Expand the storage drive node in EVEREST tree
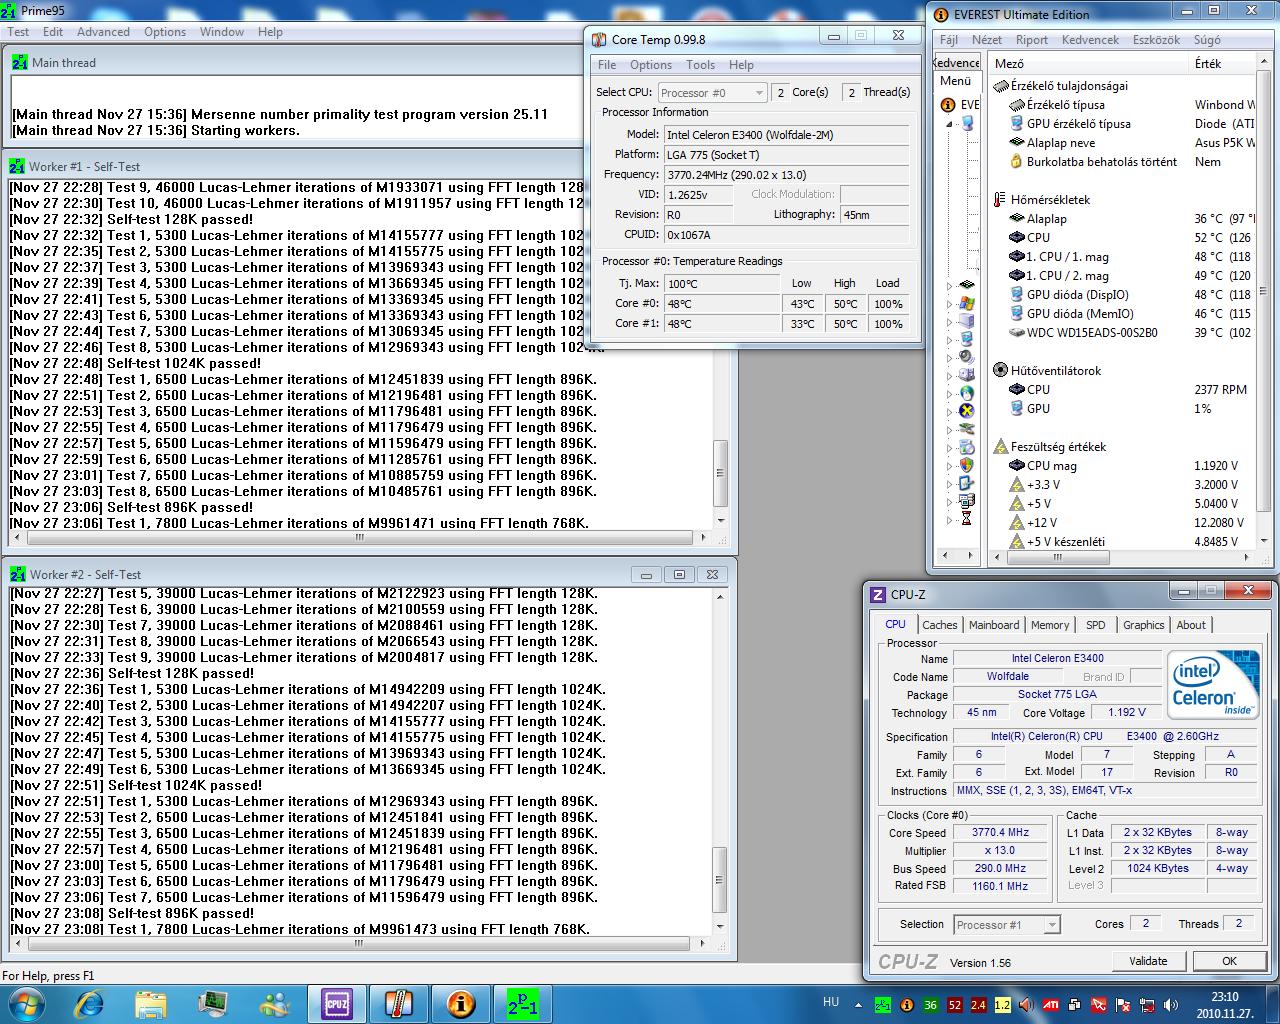 (x=949, y=374)
